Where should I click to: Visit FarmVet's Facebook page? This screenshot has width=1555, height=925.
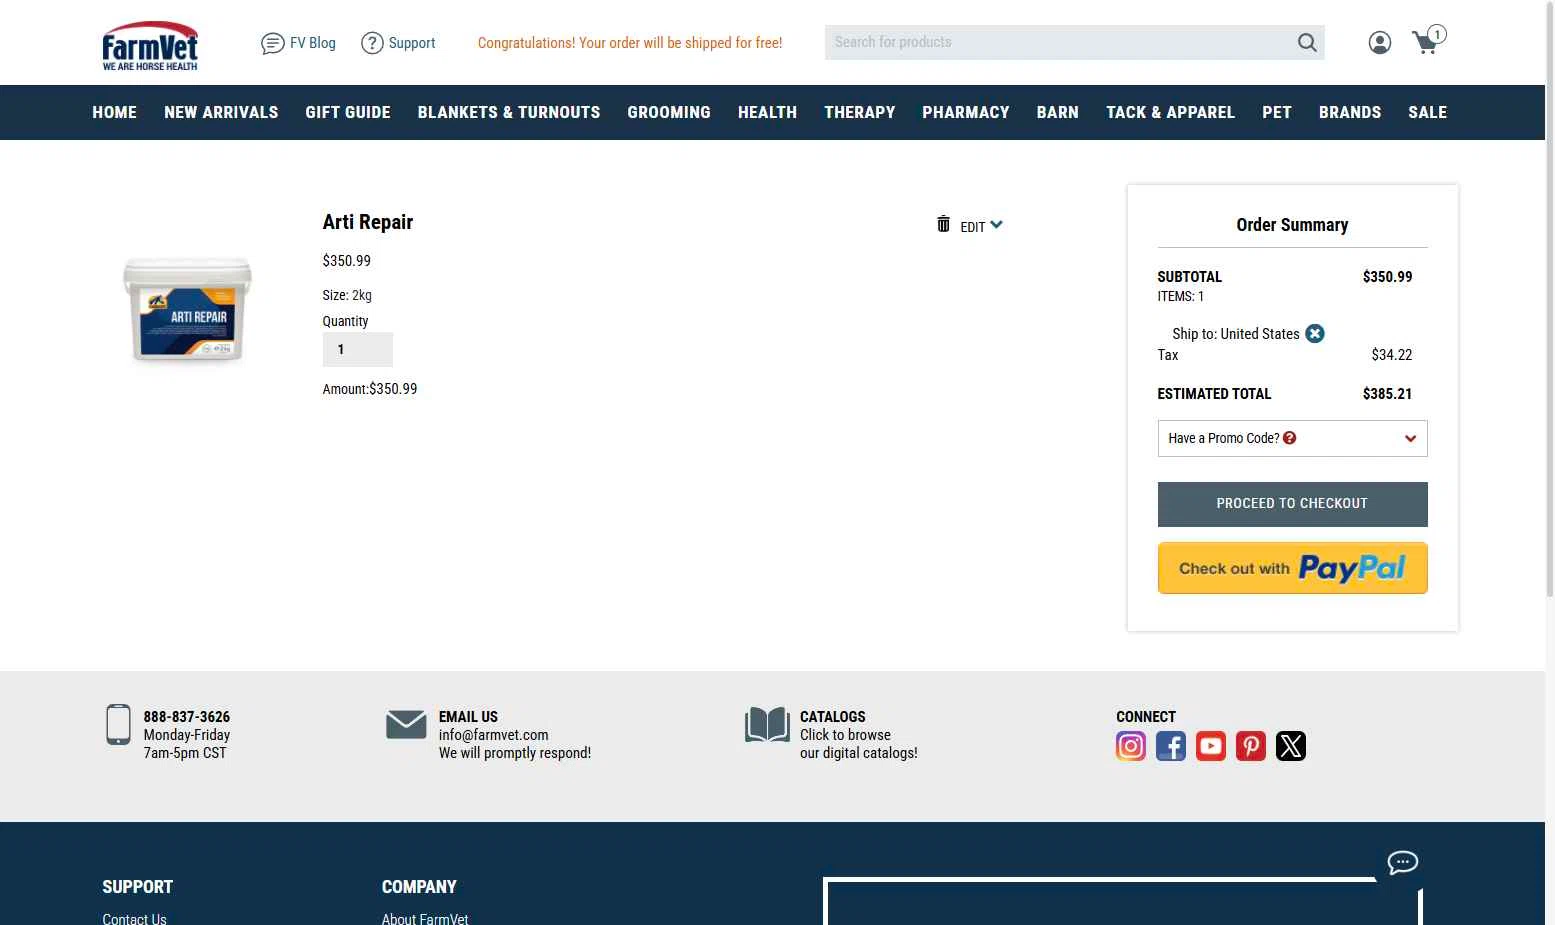(x=1171, y=746)
